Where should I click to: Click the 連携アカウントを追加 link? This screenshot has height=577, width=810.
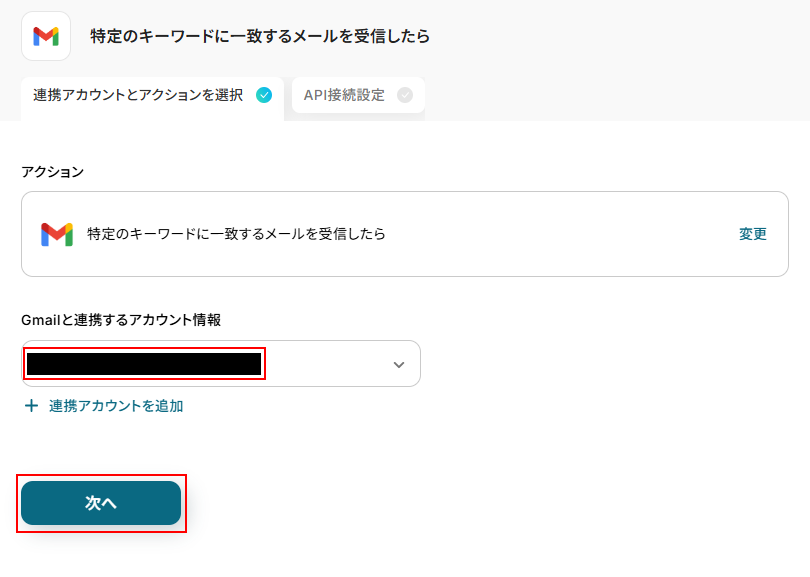(116, 406)
